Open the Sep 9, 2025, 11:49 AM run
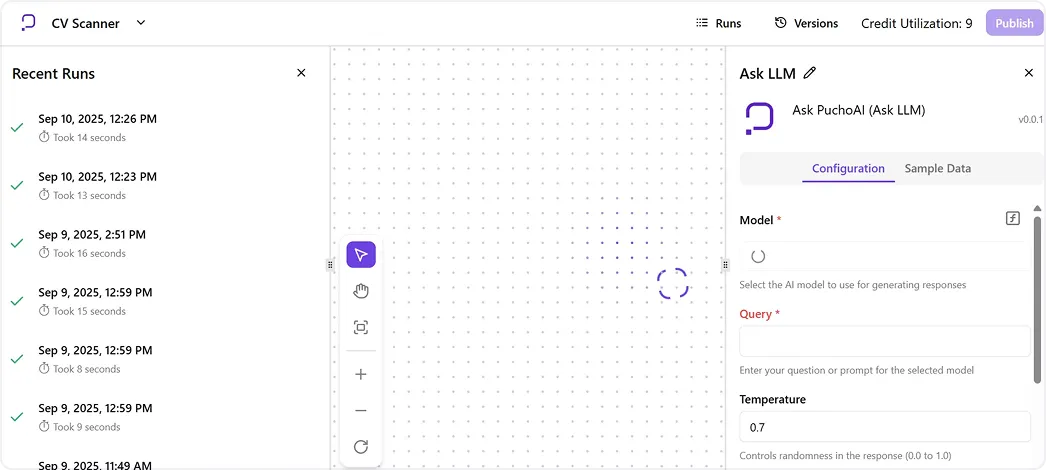Image resolution: width=1046 pixels, height=470 pixels. (95, 464)
